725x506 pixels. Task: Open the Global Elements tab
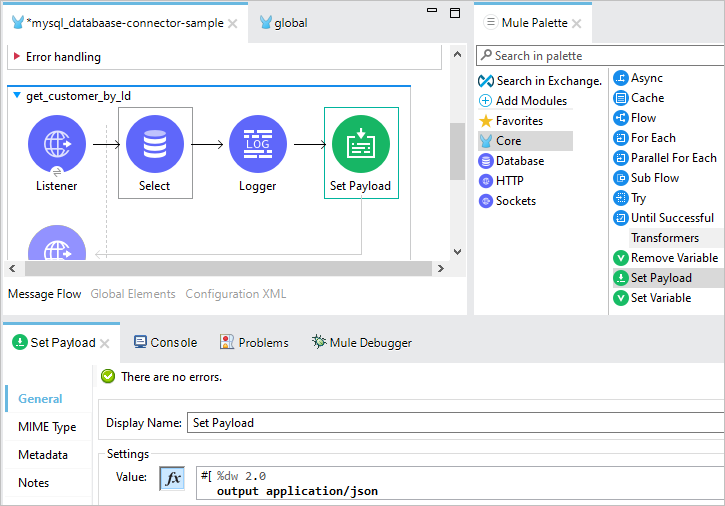click(133, 294)
